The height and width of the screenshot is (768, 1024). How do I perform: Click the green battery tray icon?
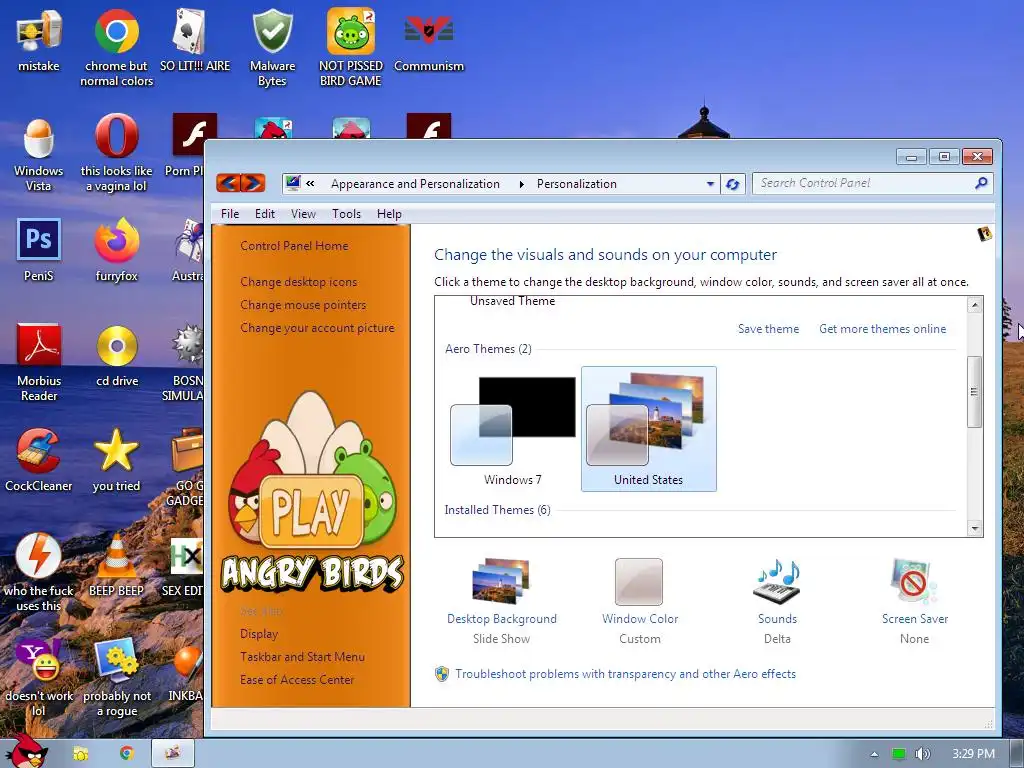coord(899,754)
